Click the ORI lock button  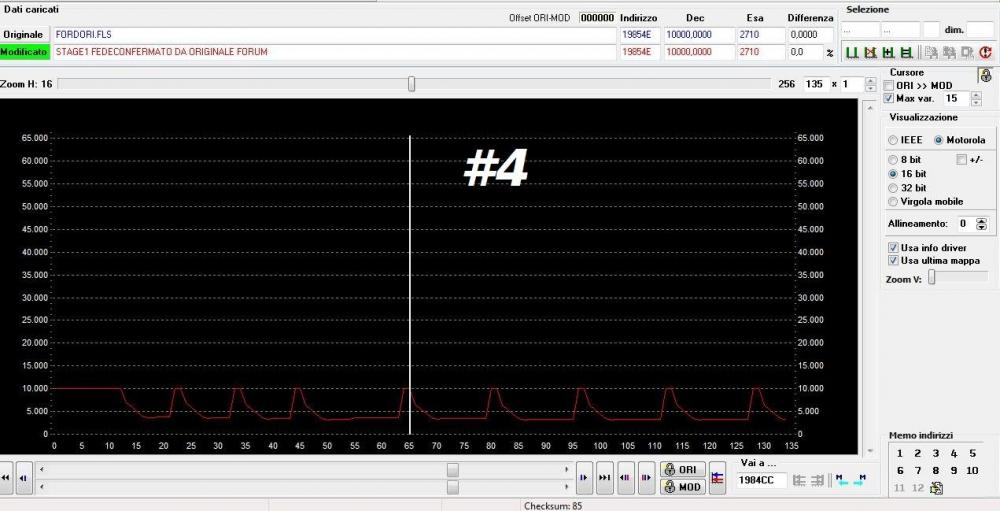pos(683,470)
